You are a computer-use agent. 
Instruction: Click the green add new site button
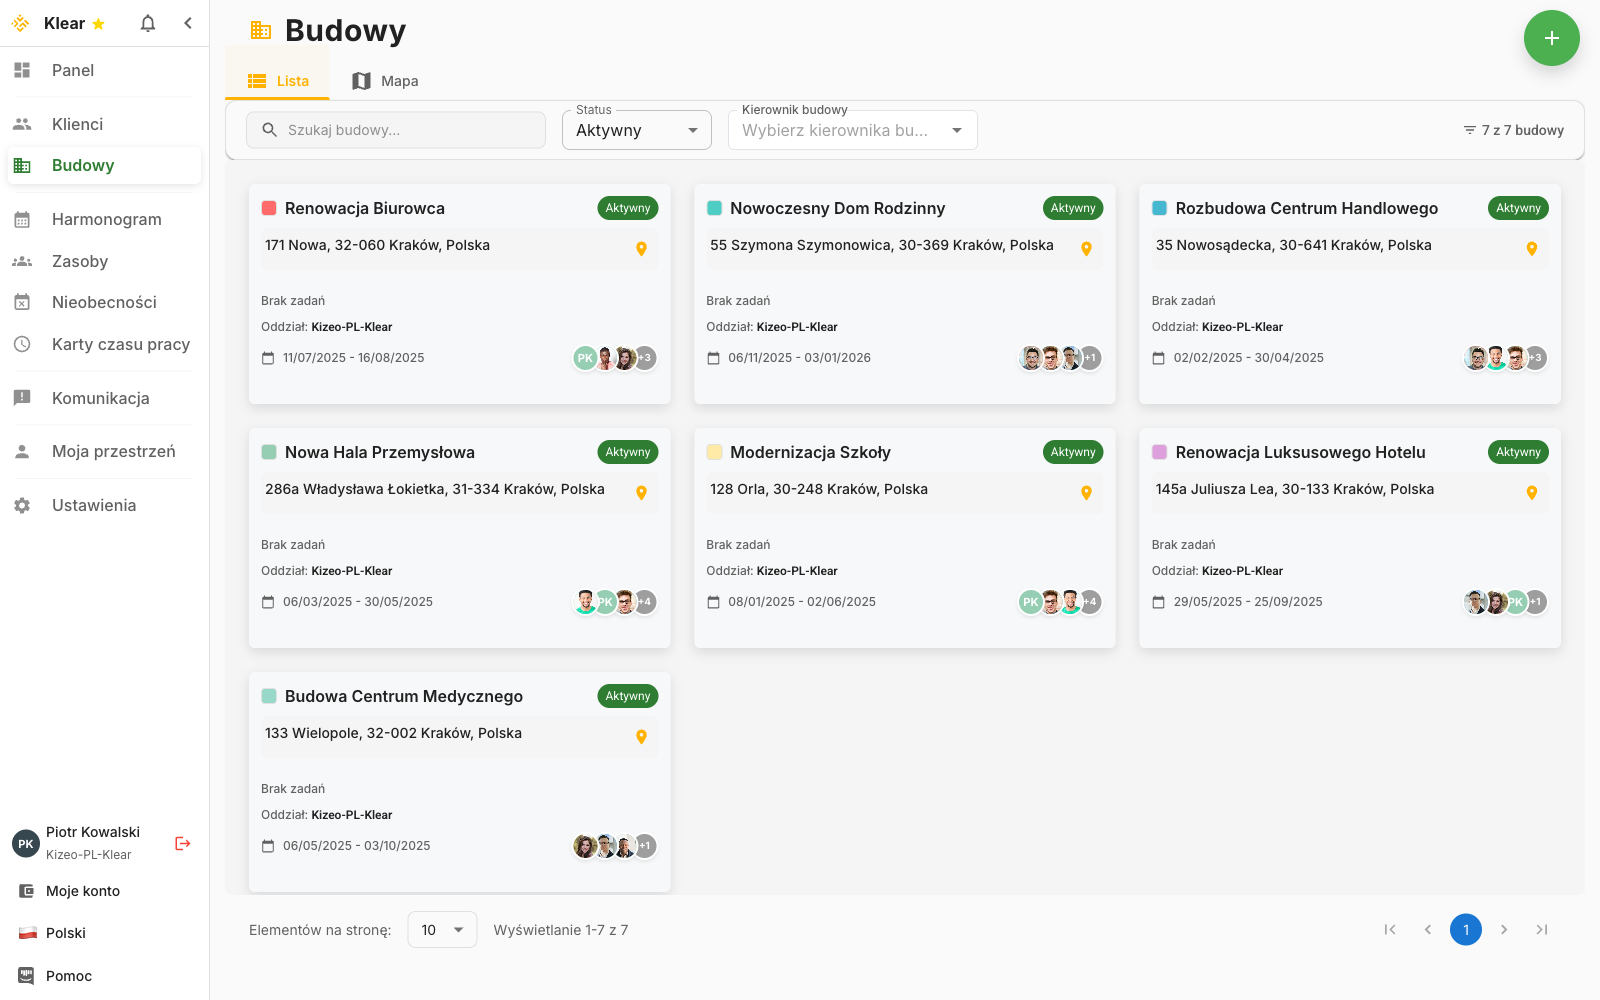1551,38
